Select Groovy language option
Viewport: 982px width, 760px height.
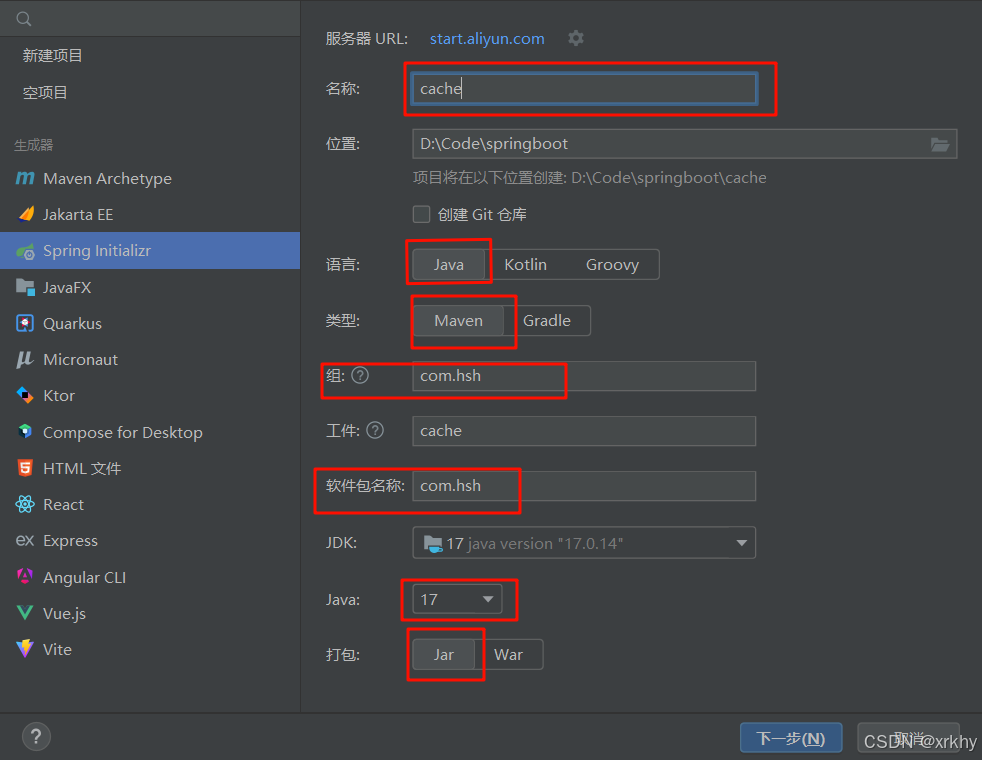tap(612, 265)
